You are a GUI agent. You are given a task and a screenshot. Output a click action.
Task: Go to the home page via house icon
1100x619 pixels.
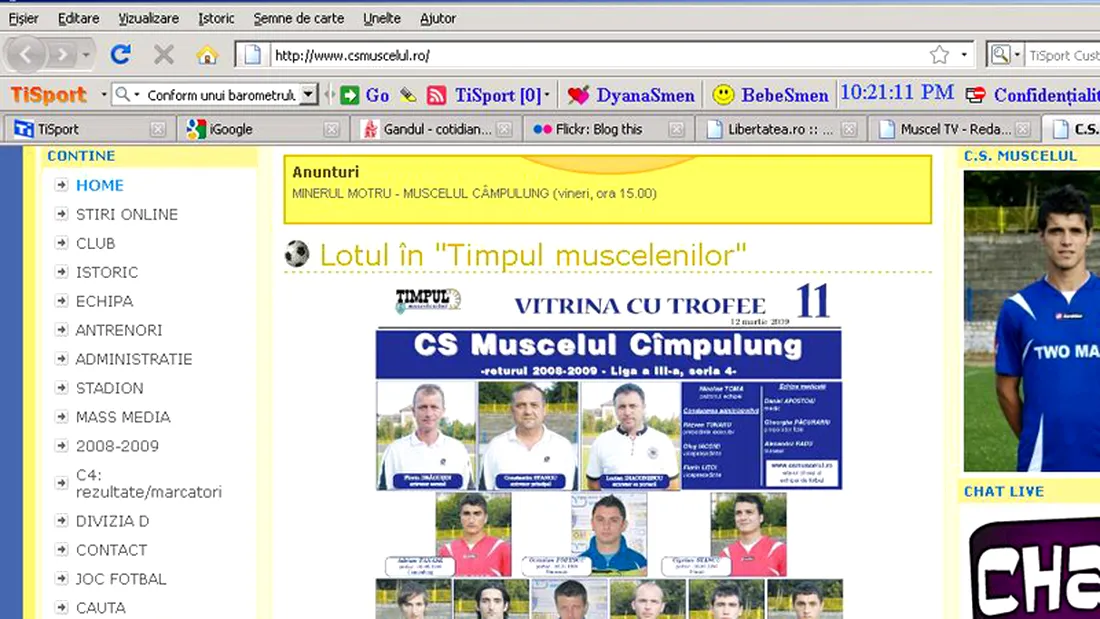[207, 54]
